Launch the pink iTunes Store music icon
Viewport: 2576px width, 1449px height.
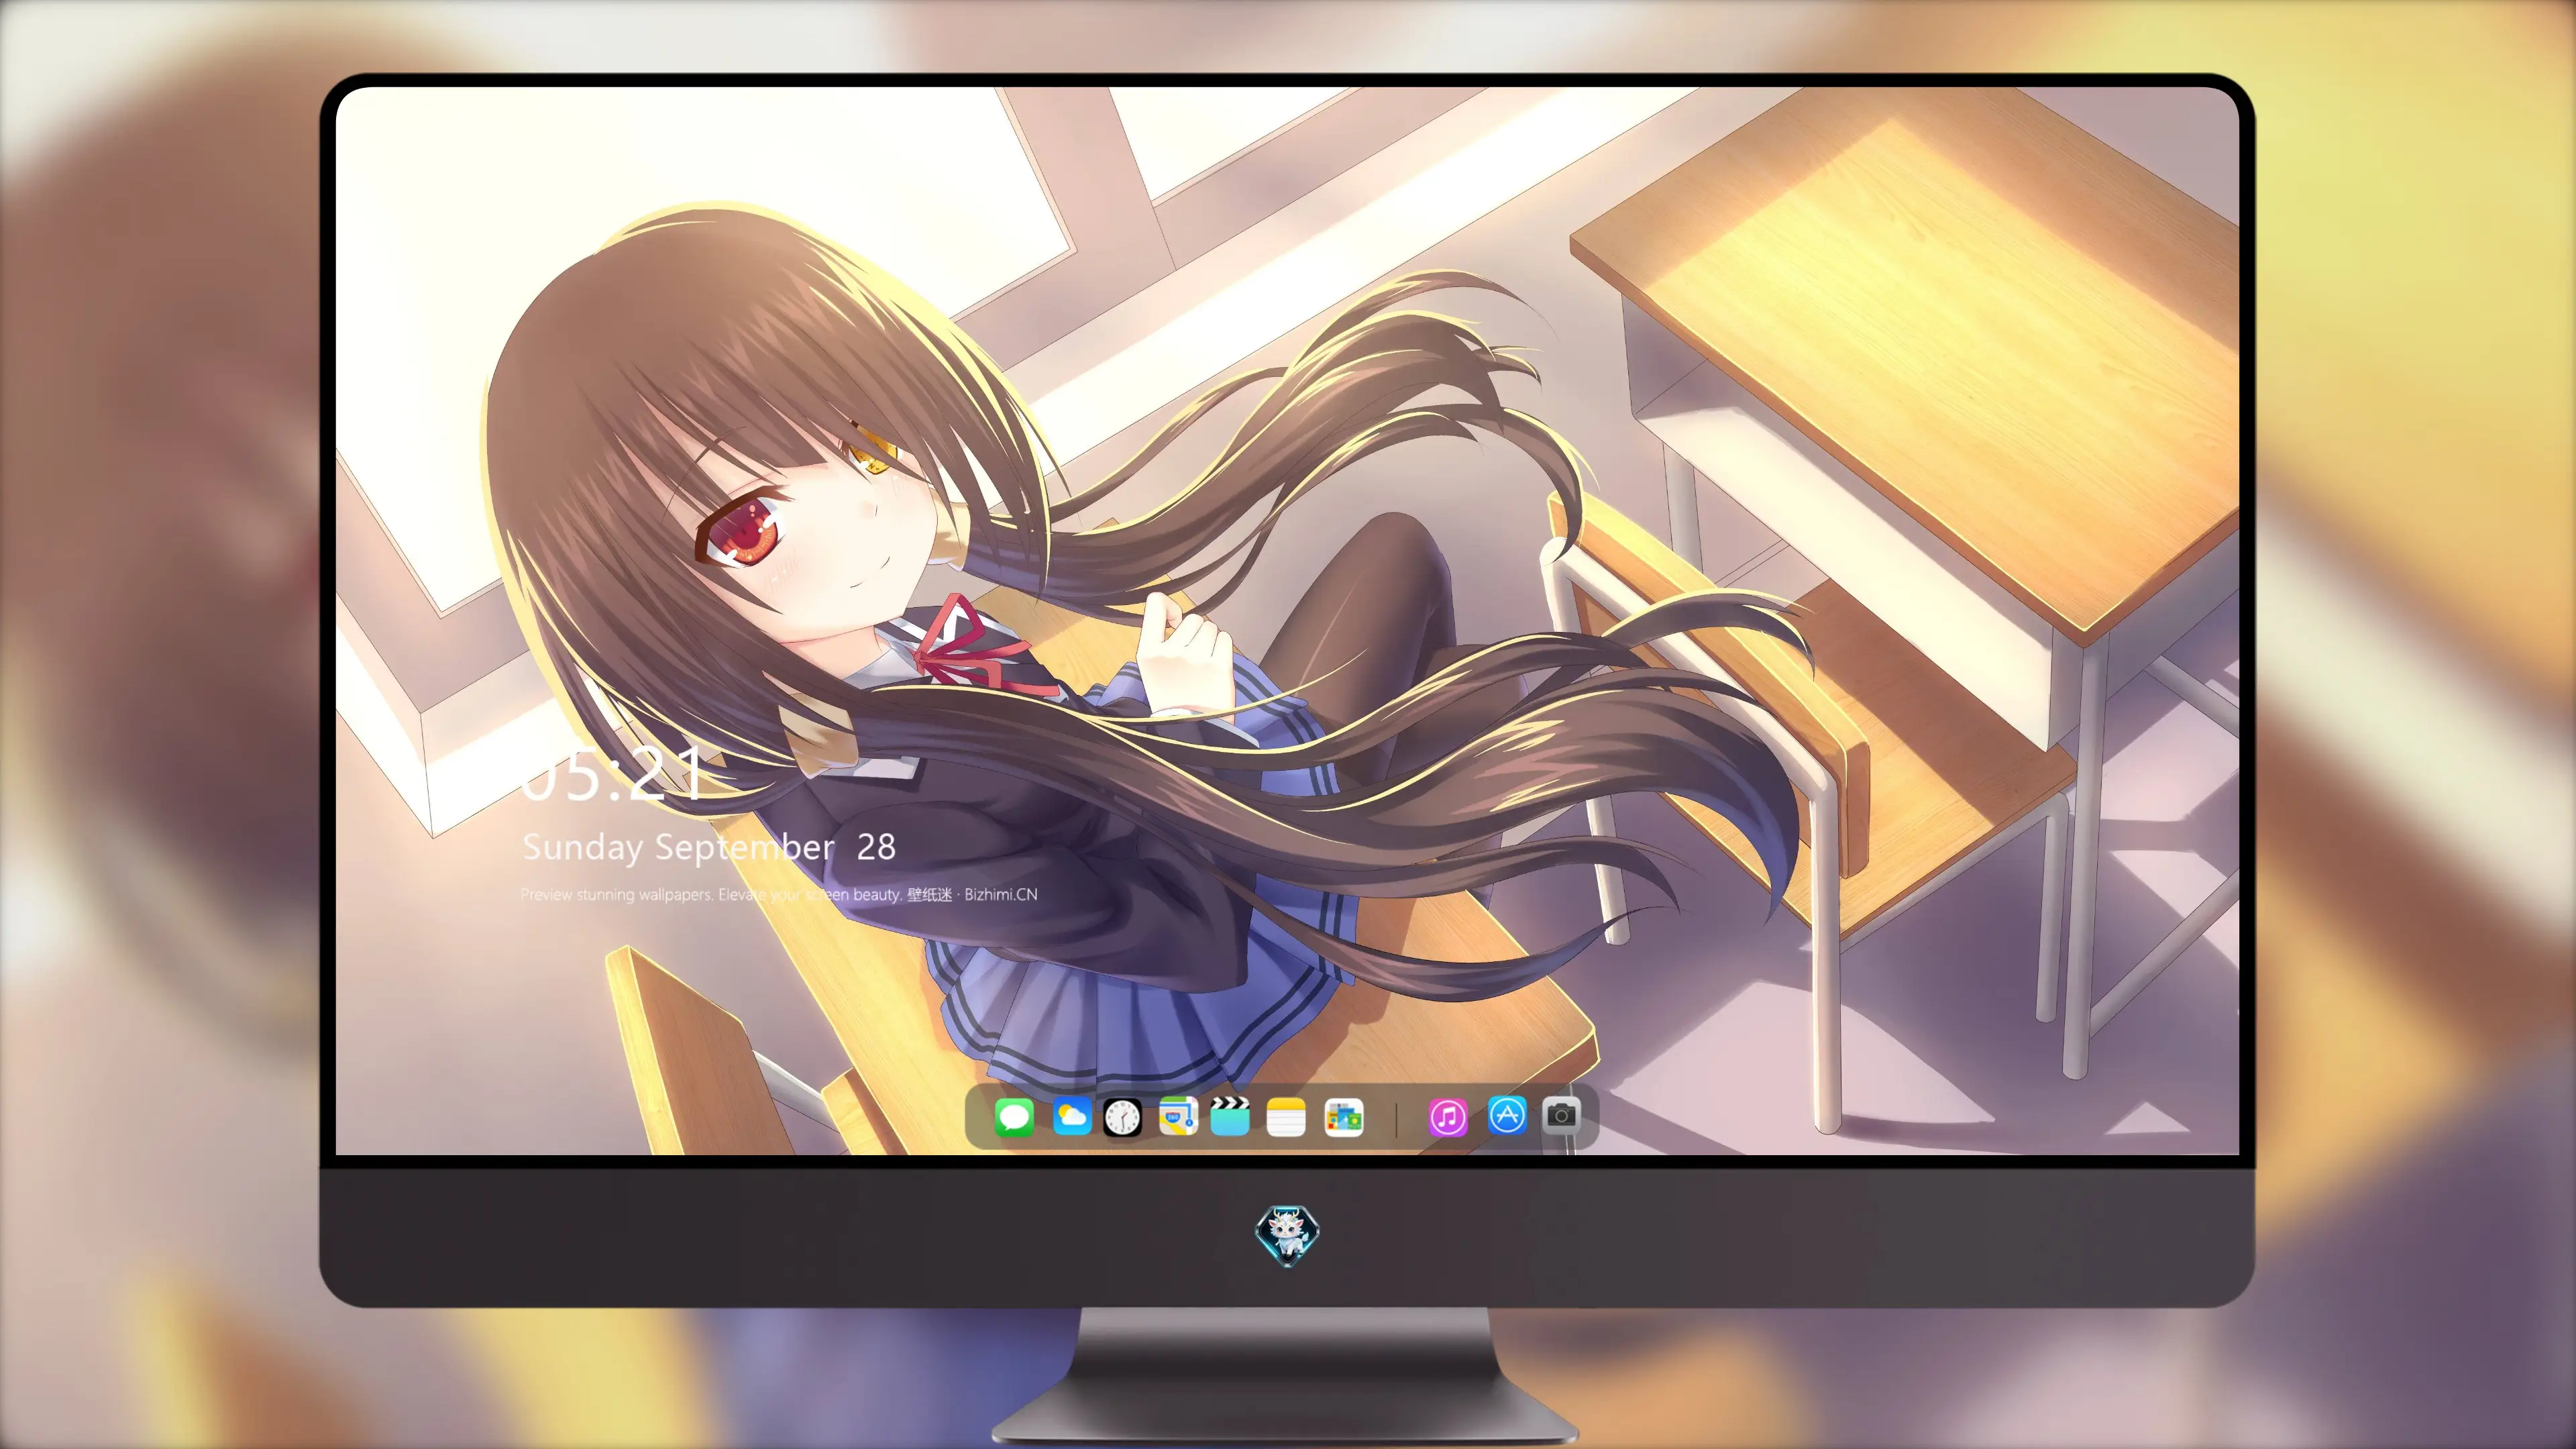tap(1448, 1117)
